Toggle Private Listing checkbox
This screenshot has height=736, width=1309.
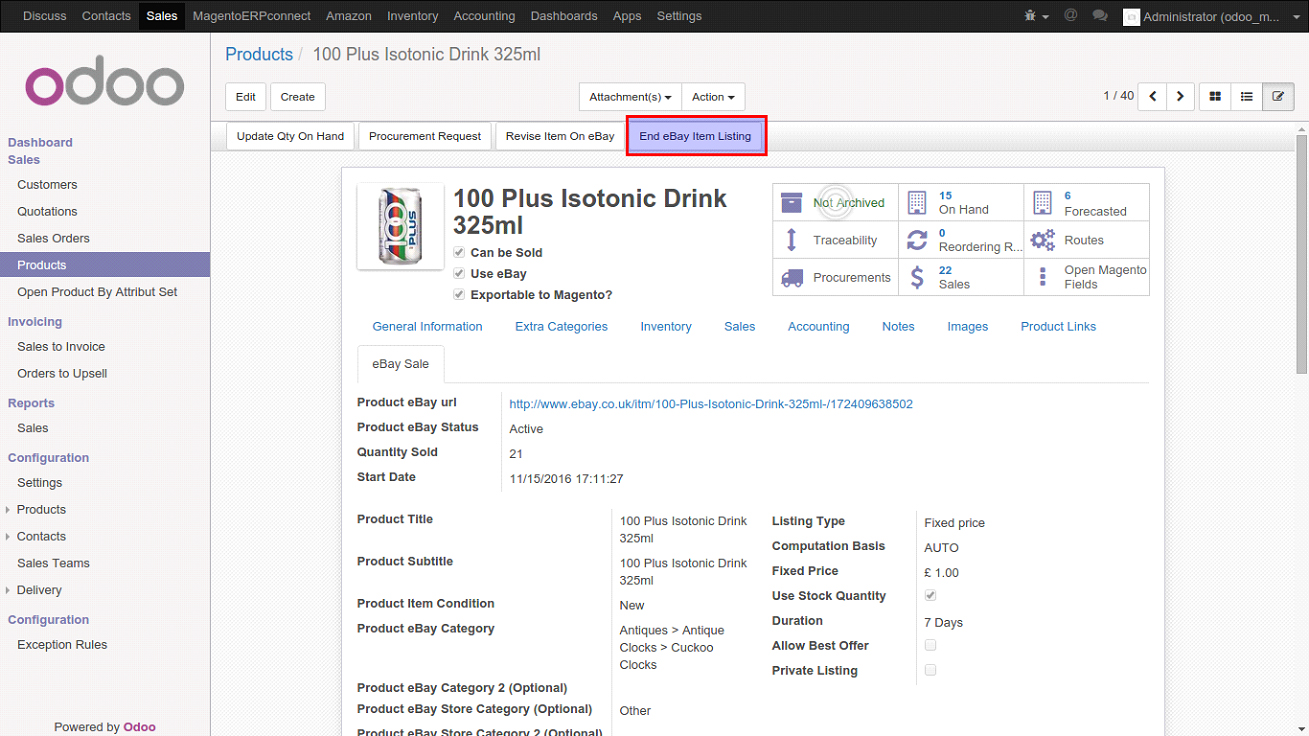tap(931, 671)
